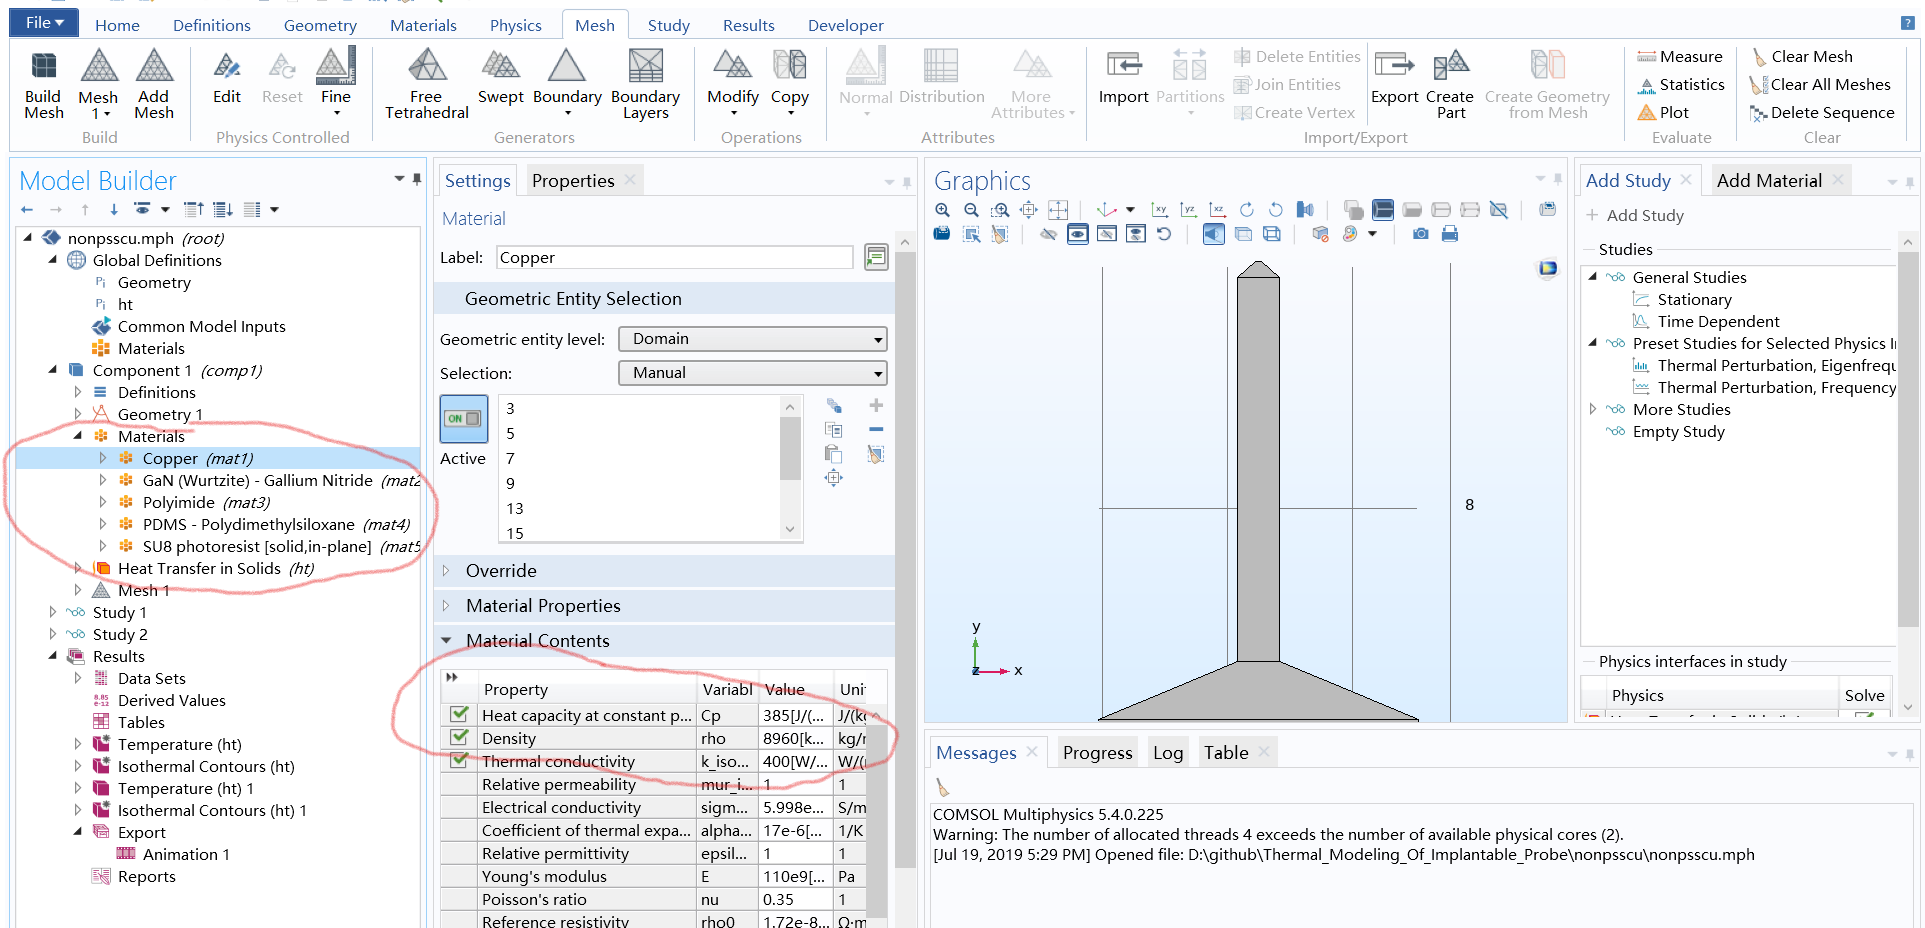Click the Zoom Box tool
The height and width of the screenshot is (928, 1925).
pos(1000,210)
